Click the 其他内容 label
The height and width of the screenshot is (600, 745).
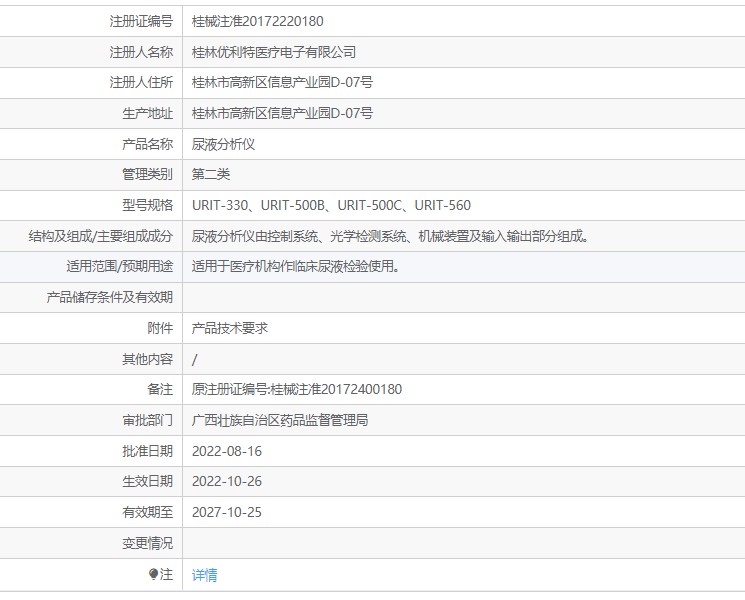tap(148, 359)
